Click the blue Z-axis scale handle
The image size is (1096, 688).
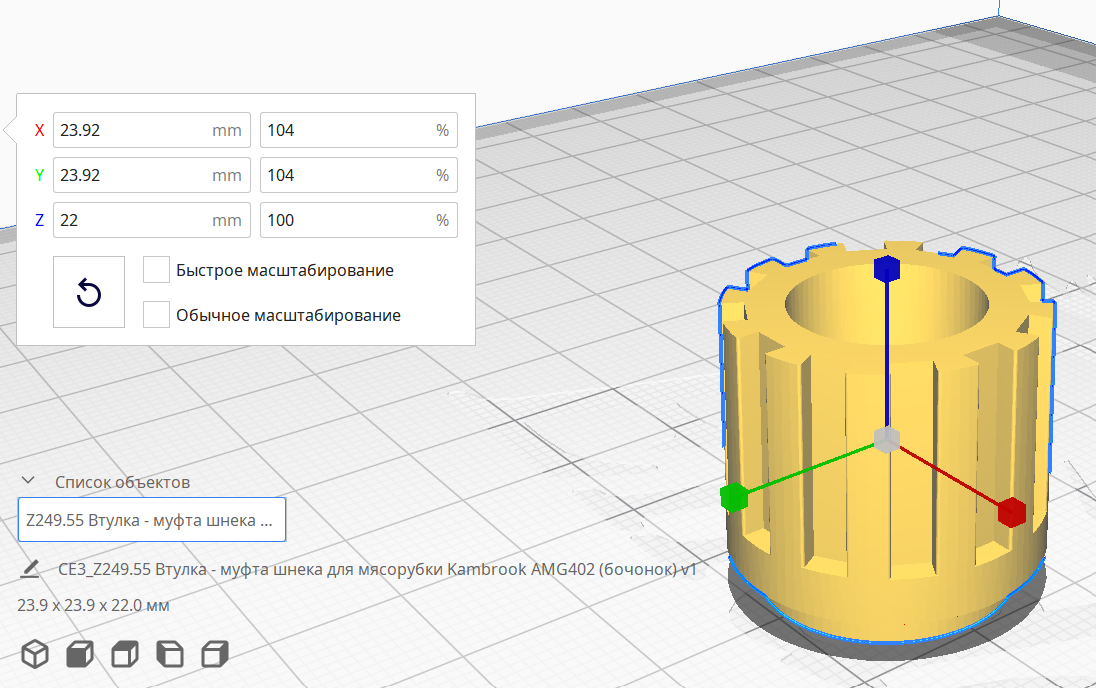[887, 269]
